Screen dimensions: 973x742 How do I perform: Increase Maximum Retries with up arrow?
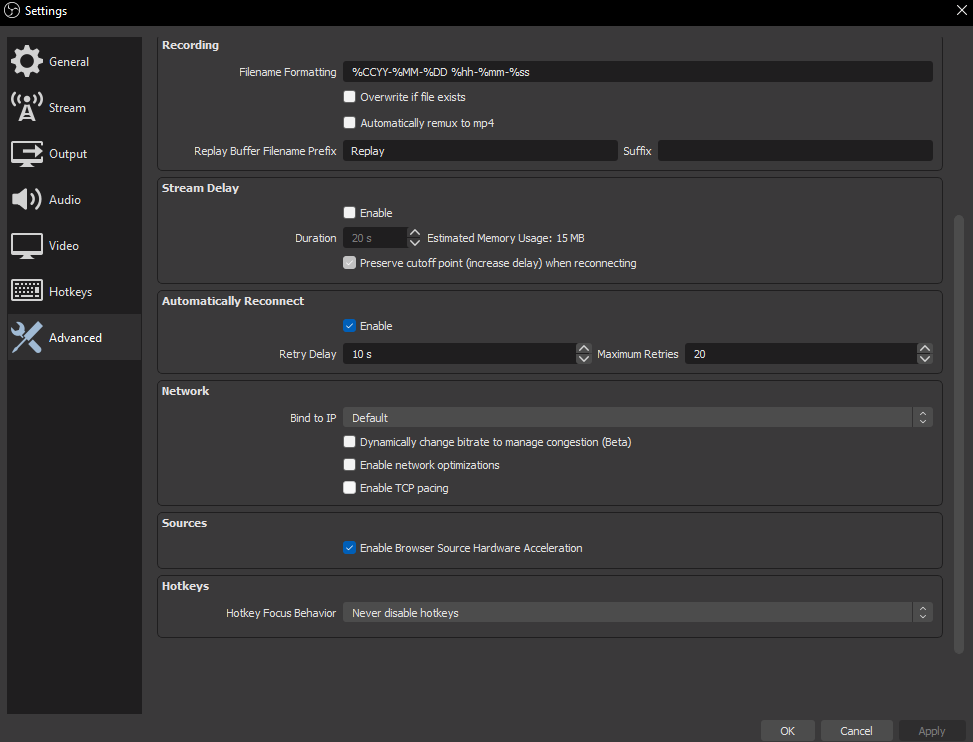tap(925, 349)
